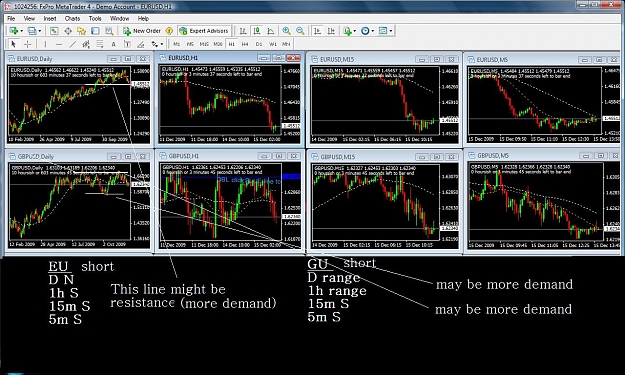Image resolution: width=625 pixels, height=375 pixels.
Task: Set timeframe to M30
Action: (x=218, y=44)
